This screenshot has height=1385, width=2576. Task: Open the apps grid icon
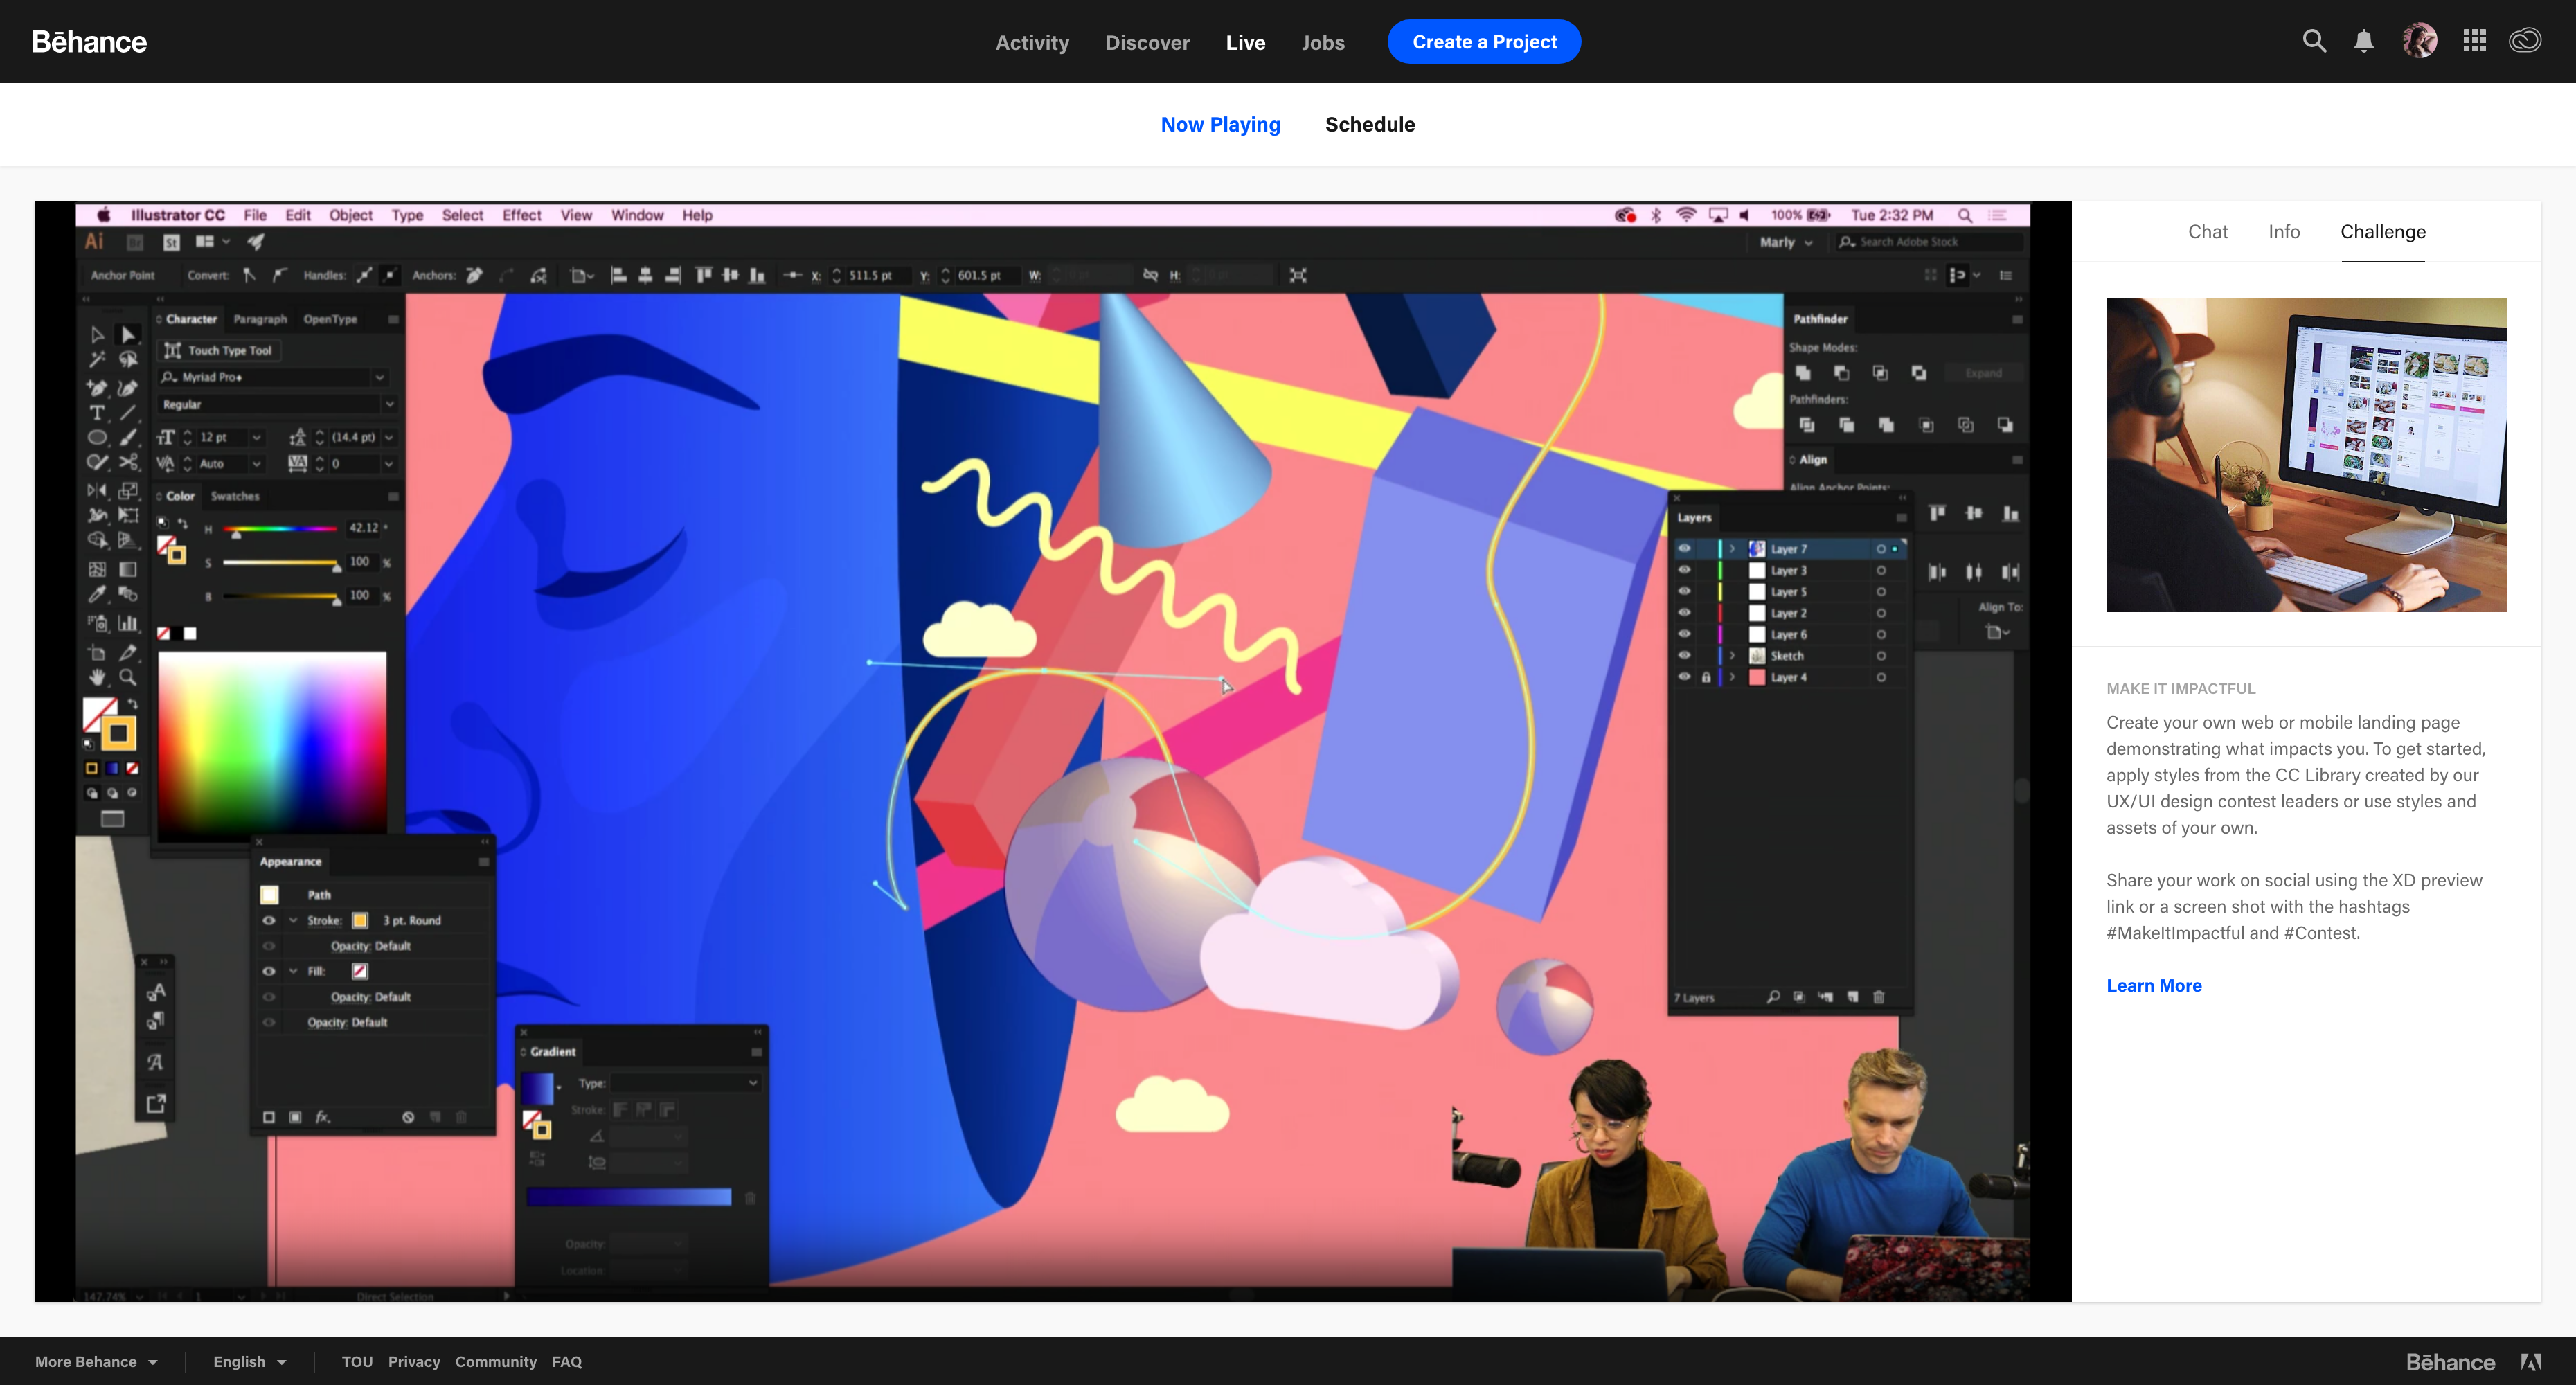click(2474, 41)
